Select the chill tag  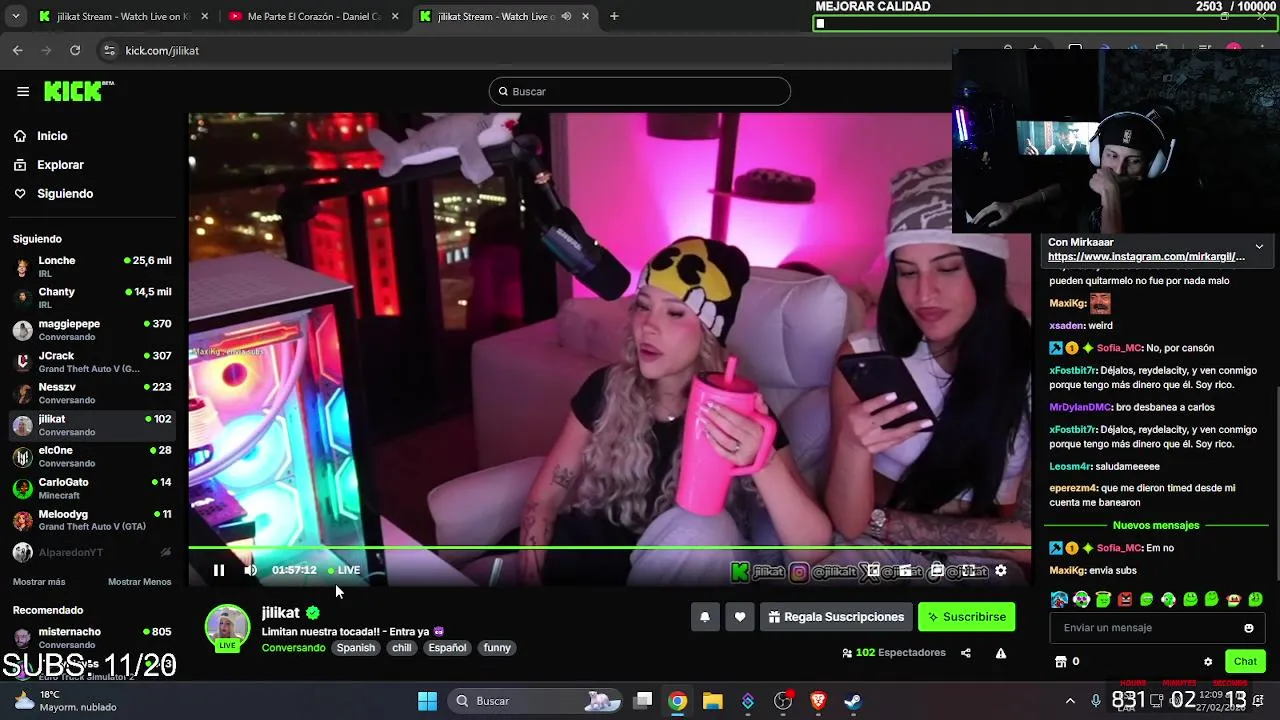402,648
